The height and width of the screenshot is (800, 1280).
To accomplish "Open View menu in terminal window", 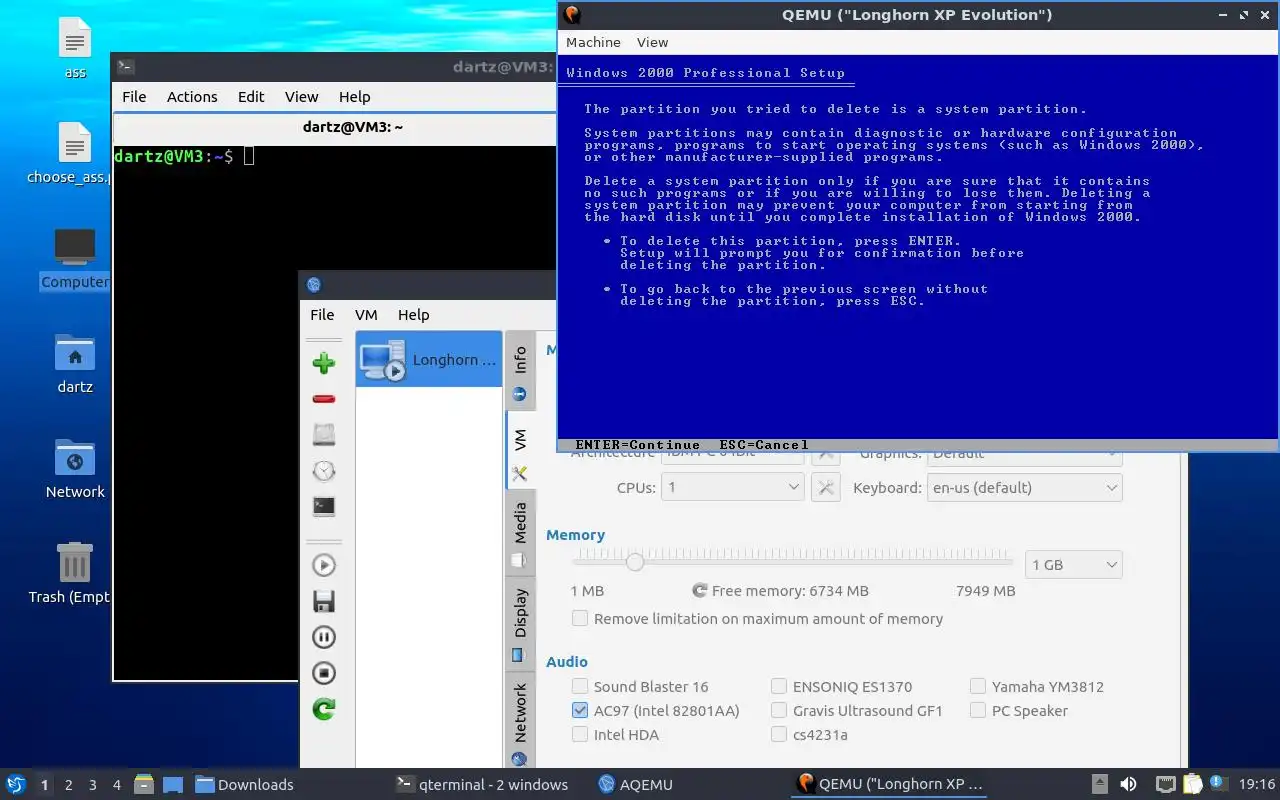I will [x=301, y=96].
